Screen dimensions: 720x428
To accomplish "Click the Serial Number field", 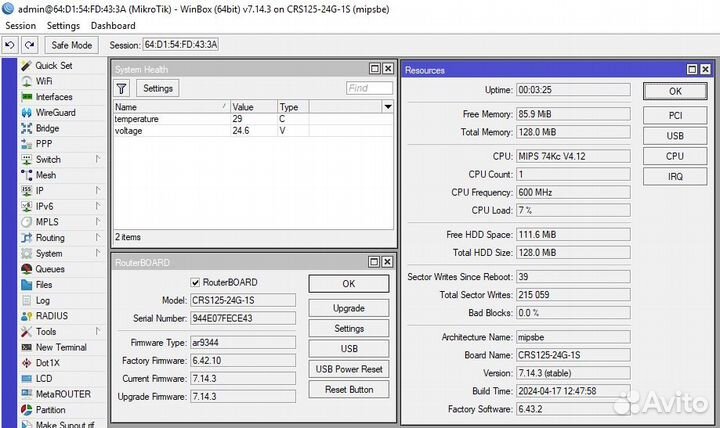I will click(x=243, y=318).
